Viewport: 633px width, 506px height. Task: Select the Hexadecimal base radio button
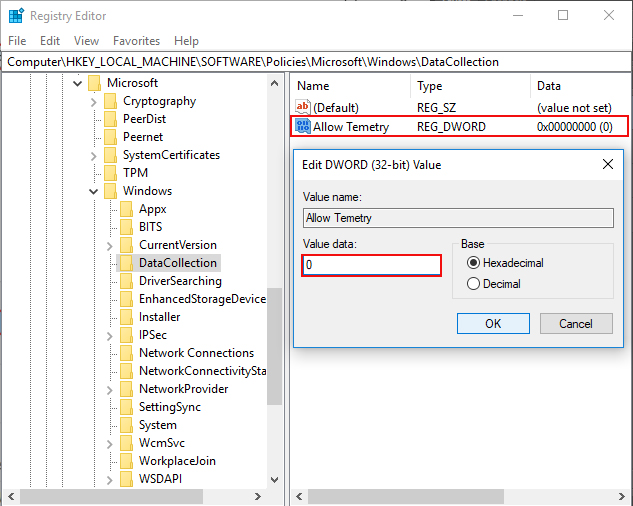[x=473, y=263]
